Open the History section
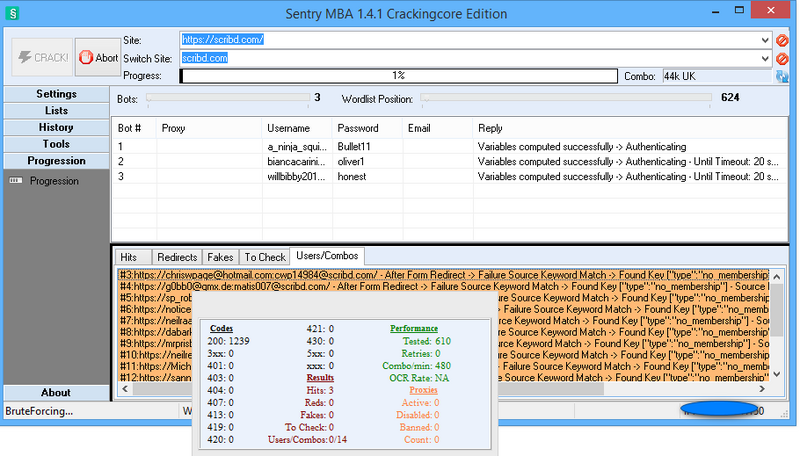 click(x=56, y=128)
